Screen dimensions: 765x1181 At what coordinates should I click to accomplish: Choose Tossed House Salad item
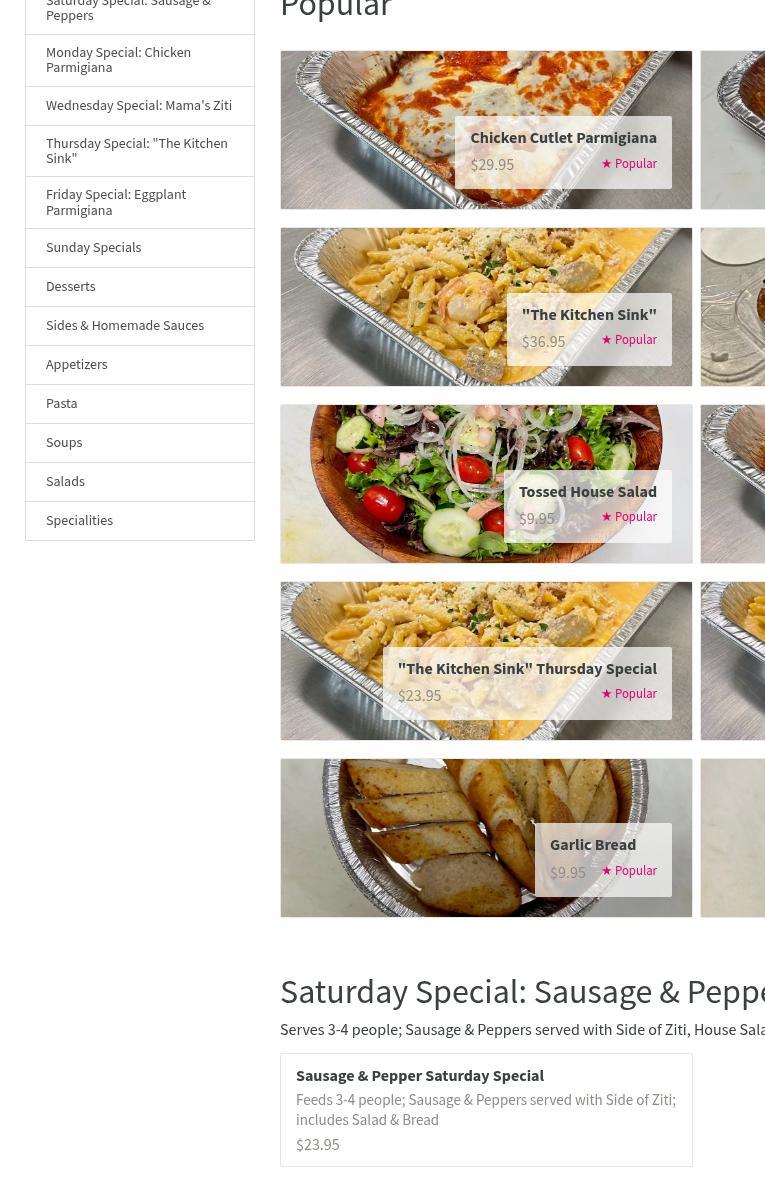(x=486, y=484)
